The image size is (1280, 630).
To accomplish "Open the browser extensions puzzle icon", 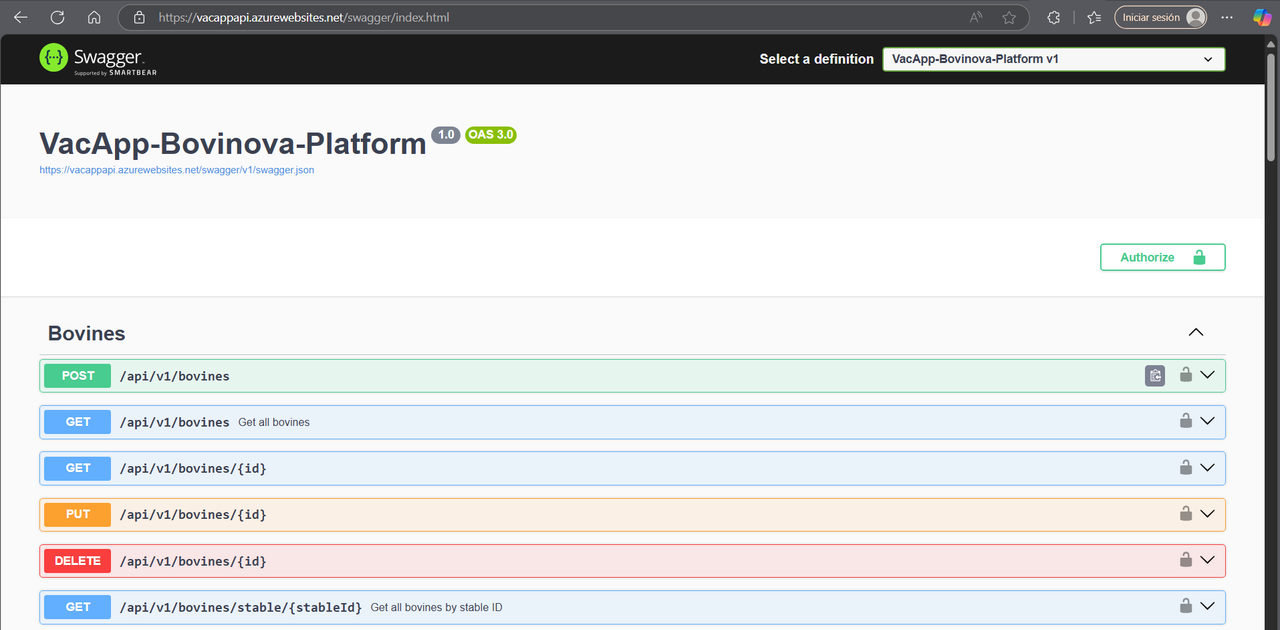I will click(x=1053, y=17).
